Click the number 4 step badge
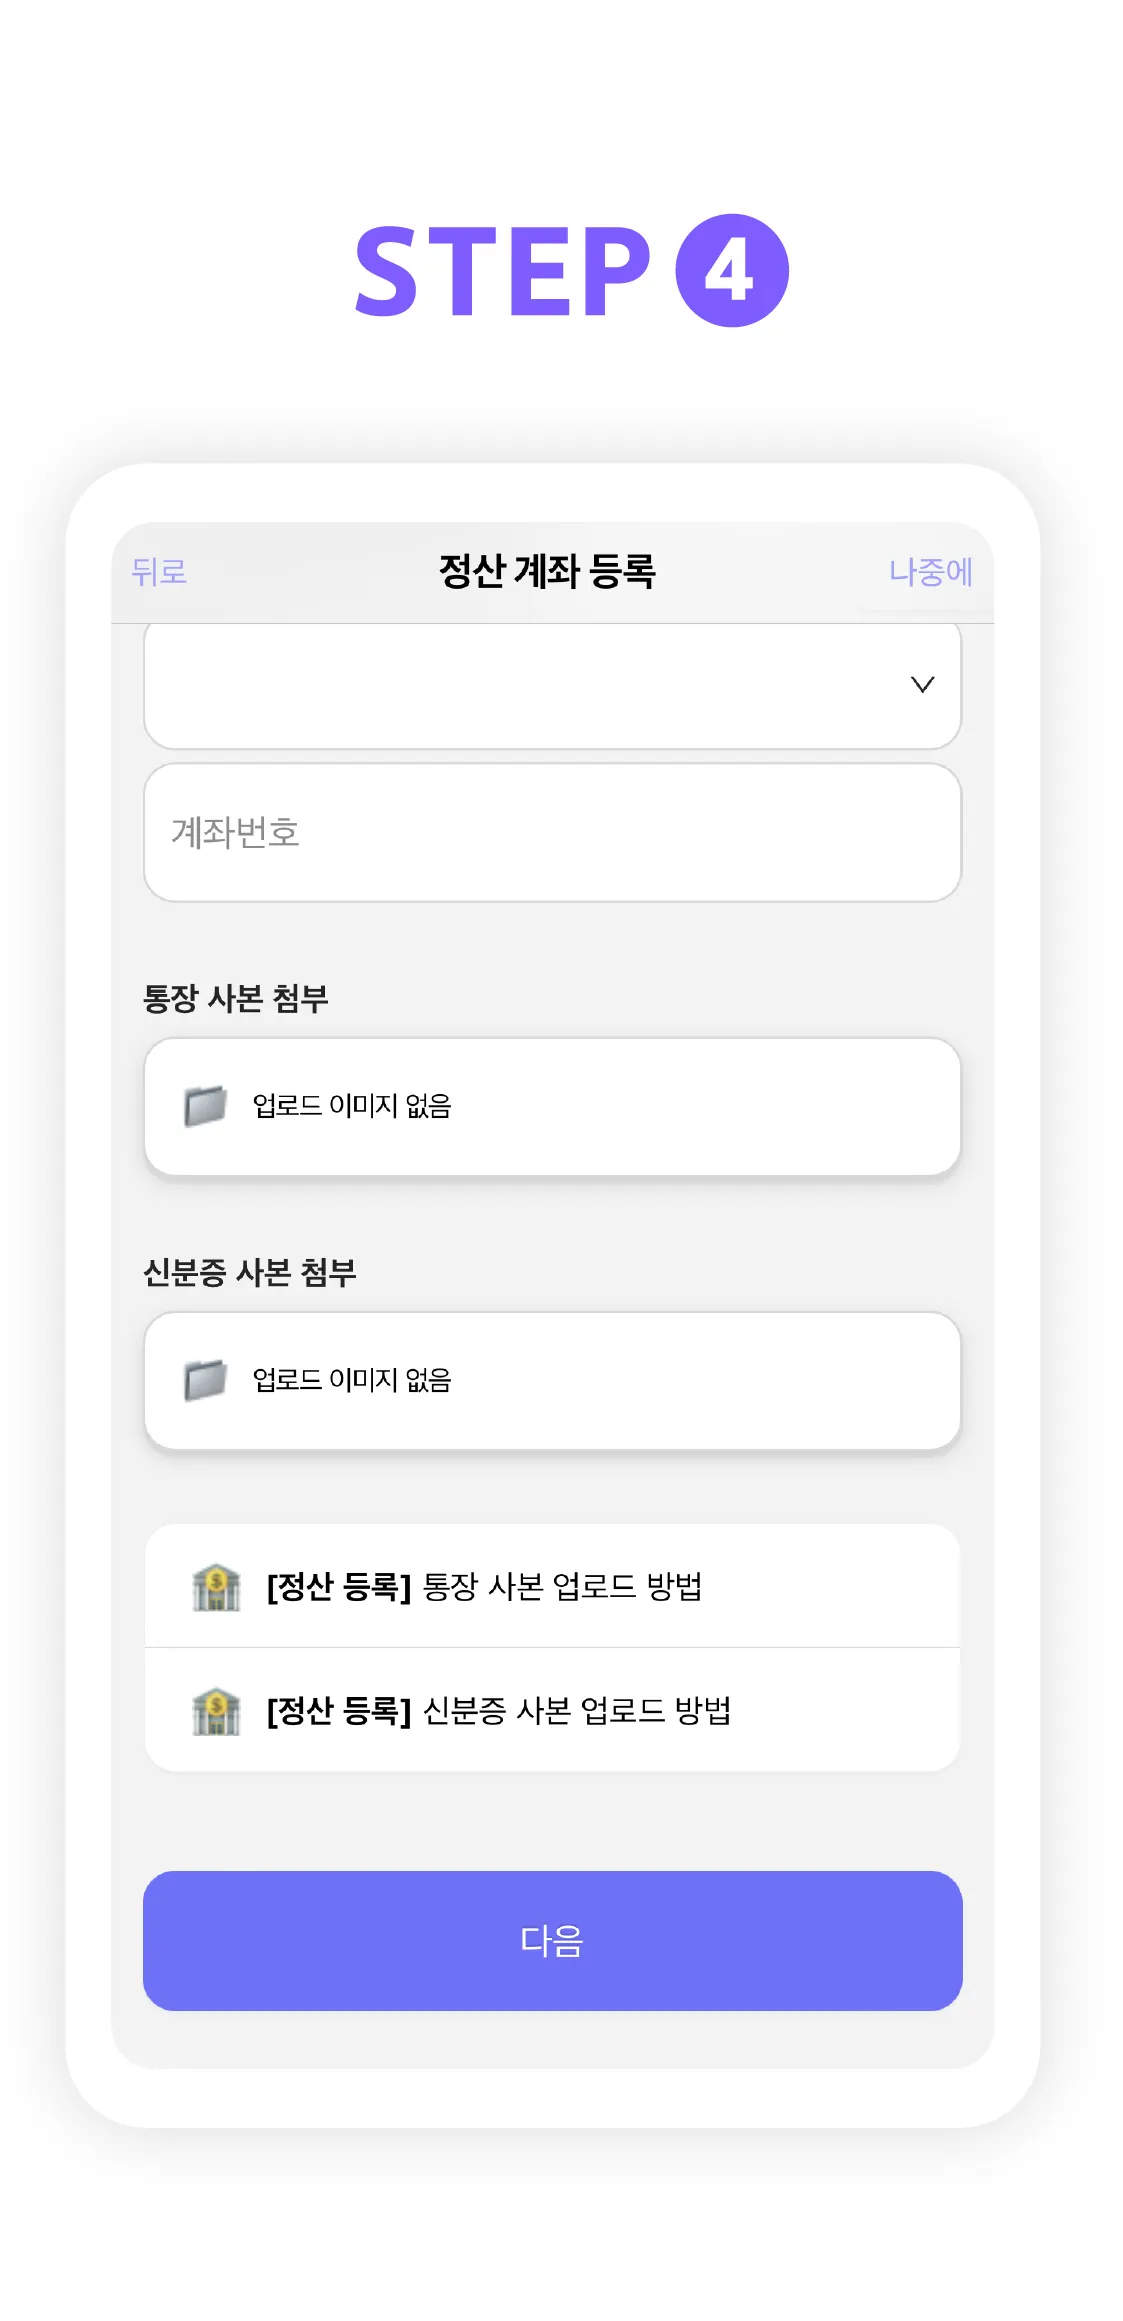Image resolution: width=1123 pixels, height=2321 pixels. (x=731, y=271)
